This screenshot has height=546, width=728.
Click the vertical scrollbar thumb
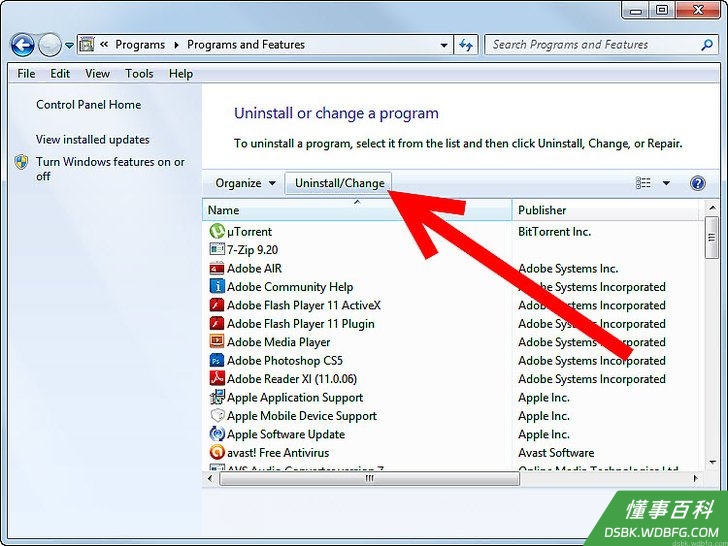tap(711, 237)
